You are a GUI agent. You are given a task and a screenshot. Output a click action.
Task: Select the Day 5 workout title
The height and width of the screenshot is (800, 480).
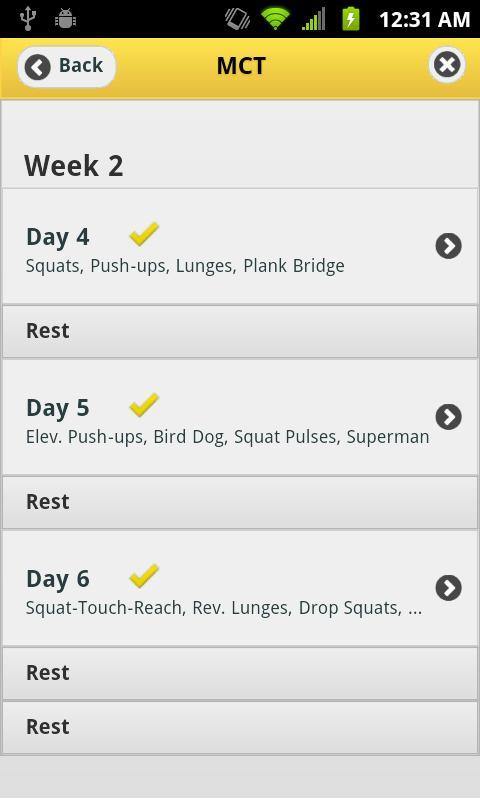58,408
